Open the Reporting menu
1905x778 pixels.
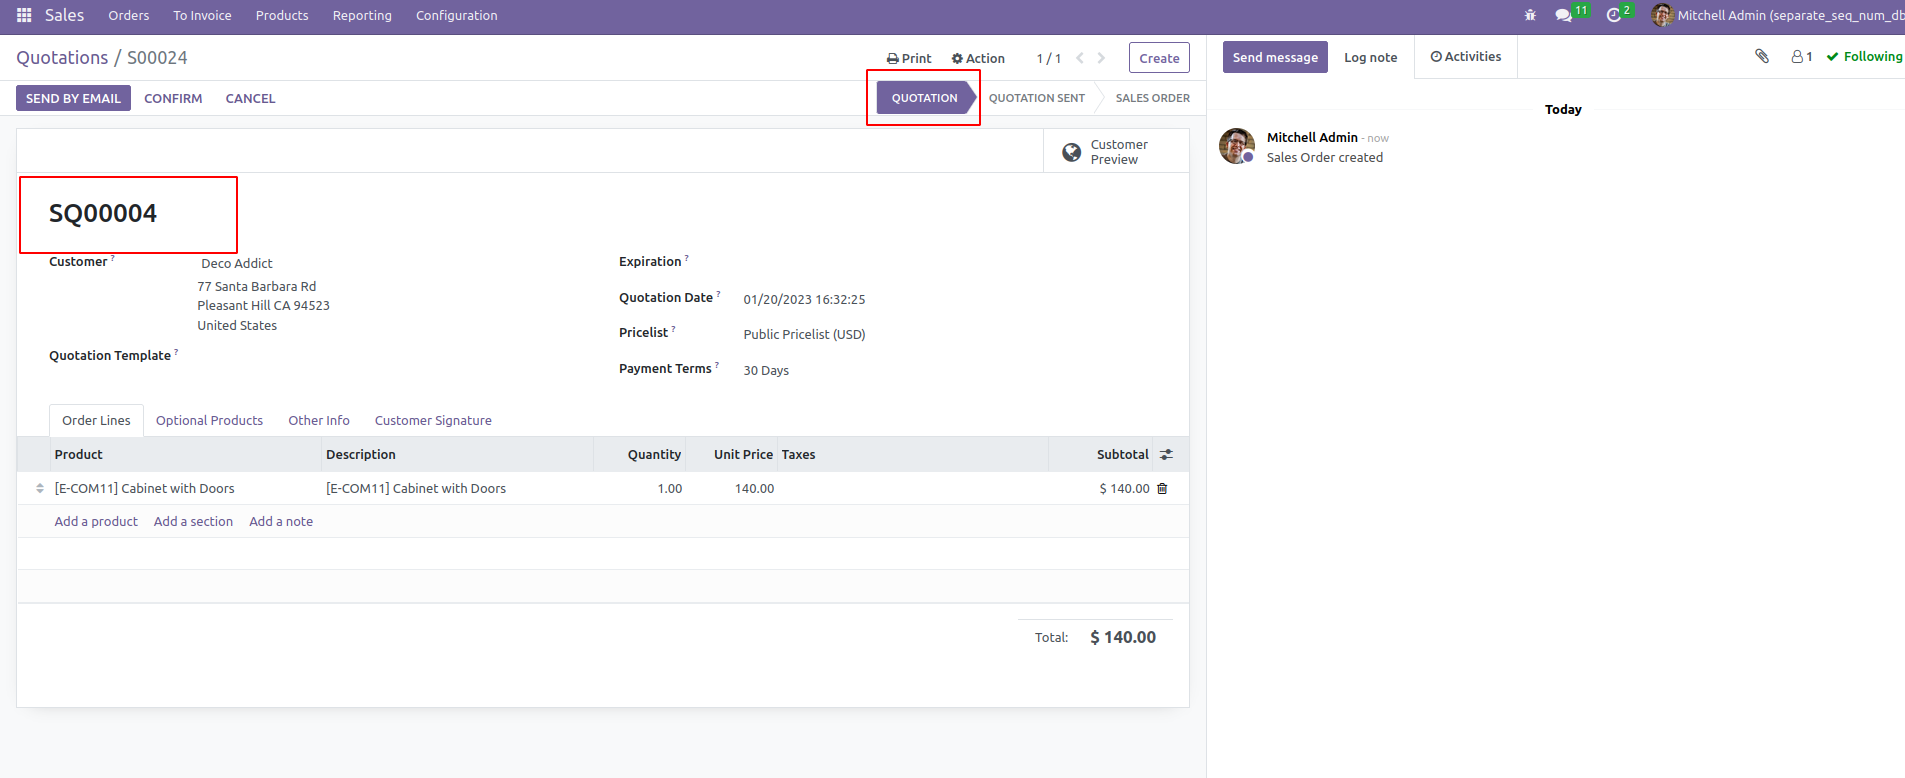[362, 15]
